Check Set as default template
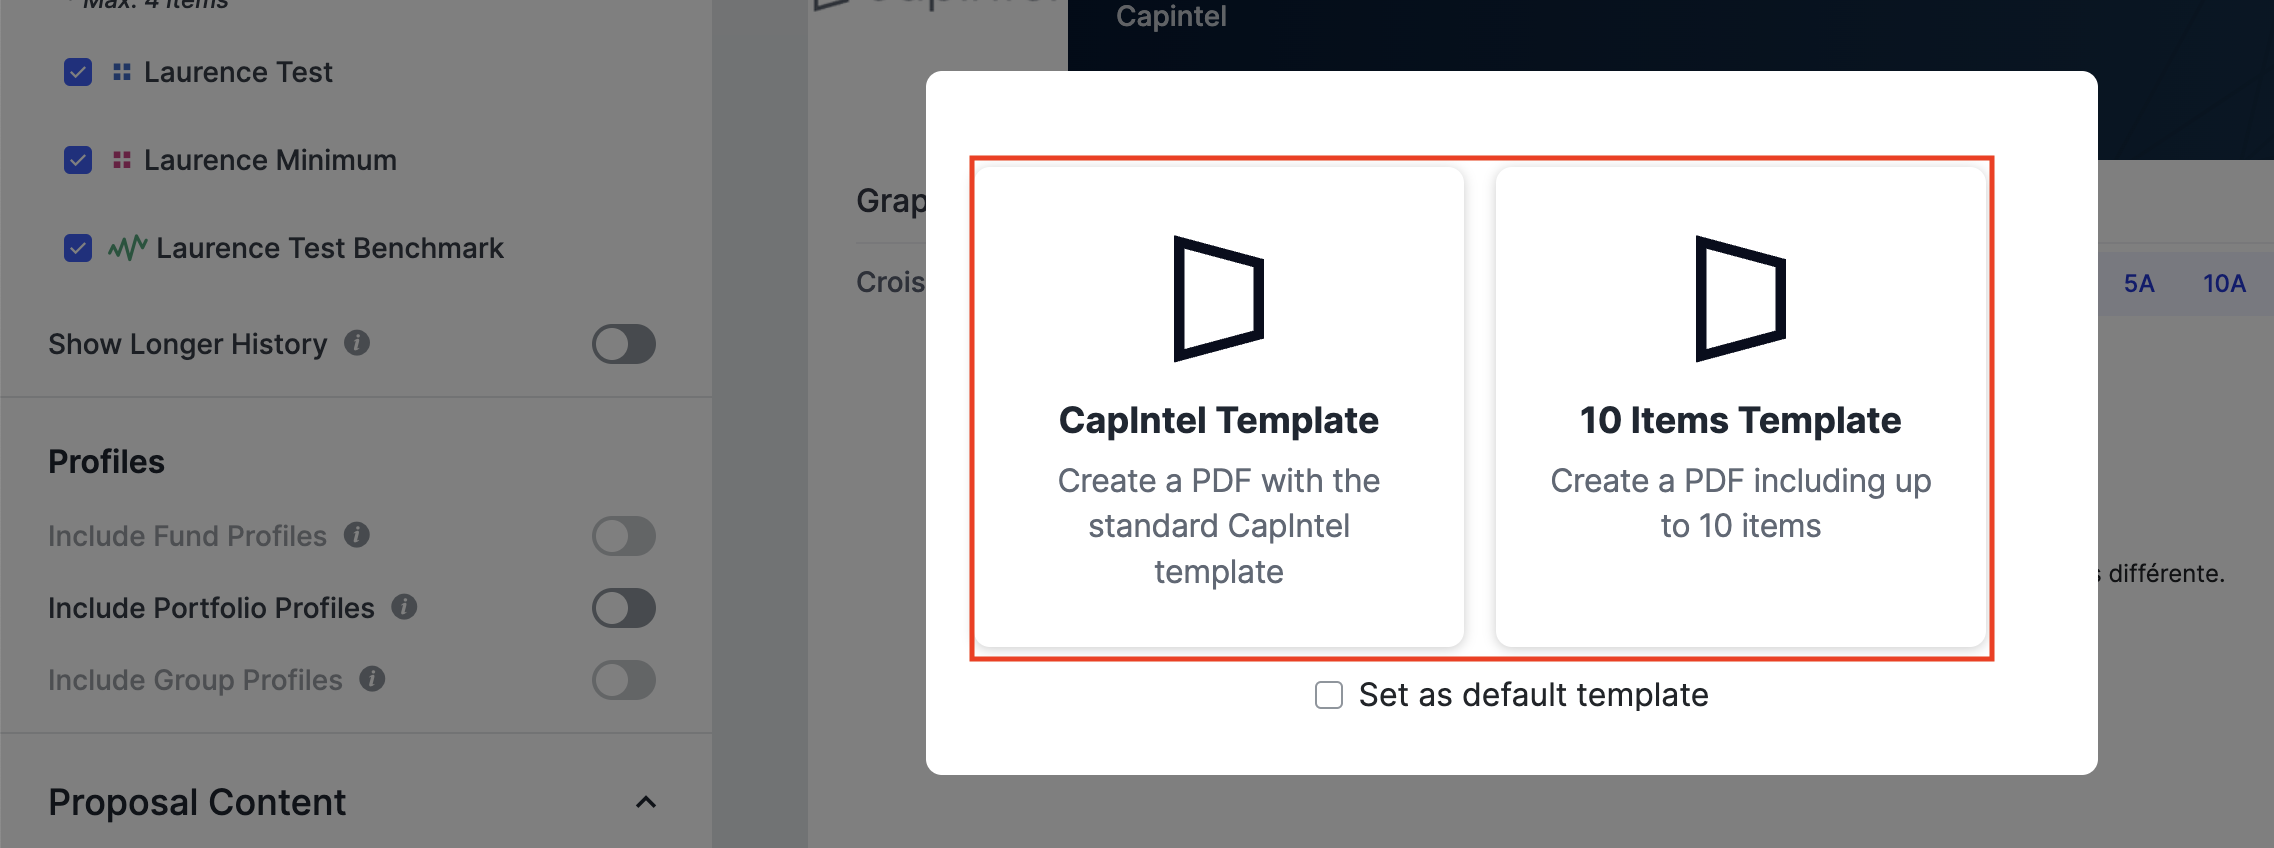Image resolution: width=2274 pixels, height=848 pixels. pos(1329,695)
